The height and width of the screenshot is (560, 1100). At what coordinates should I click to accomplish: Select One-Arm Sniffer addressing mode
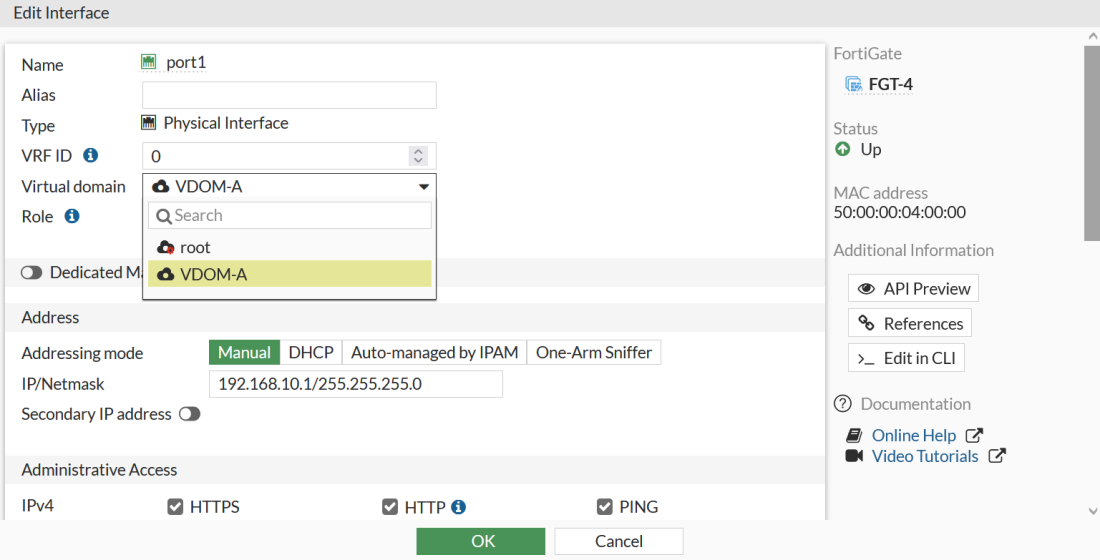[x=594, y=352]
